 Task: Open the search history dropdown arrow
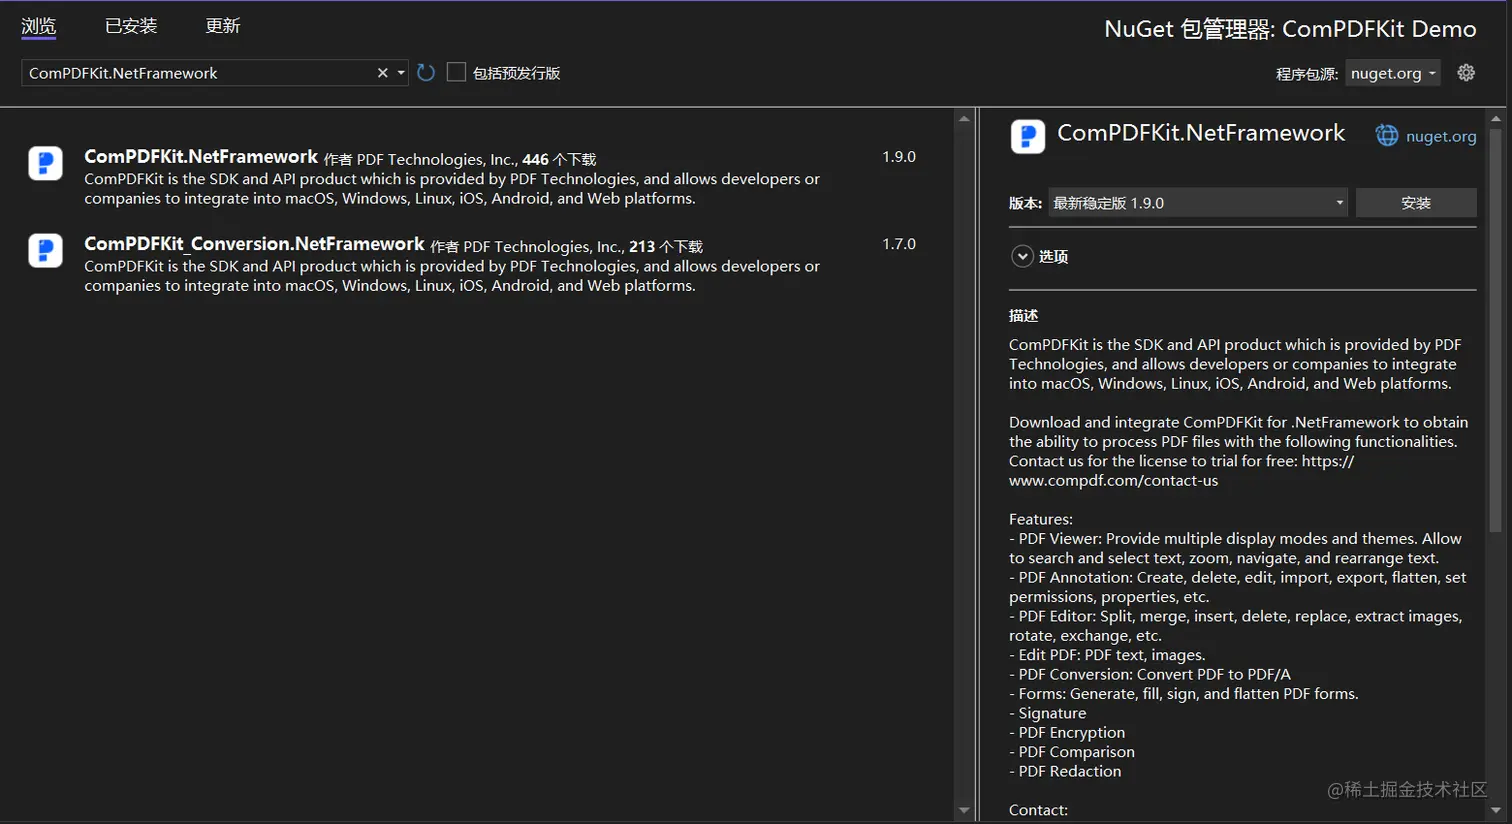click(401, 73)
